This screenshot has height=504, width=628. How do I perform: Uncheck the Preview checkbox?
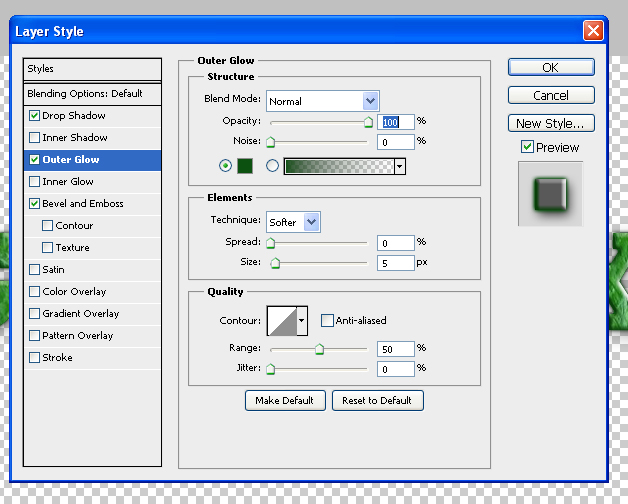[527, 147]
